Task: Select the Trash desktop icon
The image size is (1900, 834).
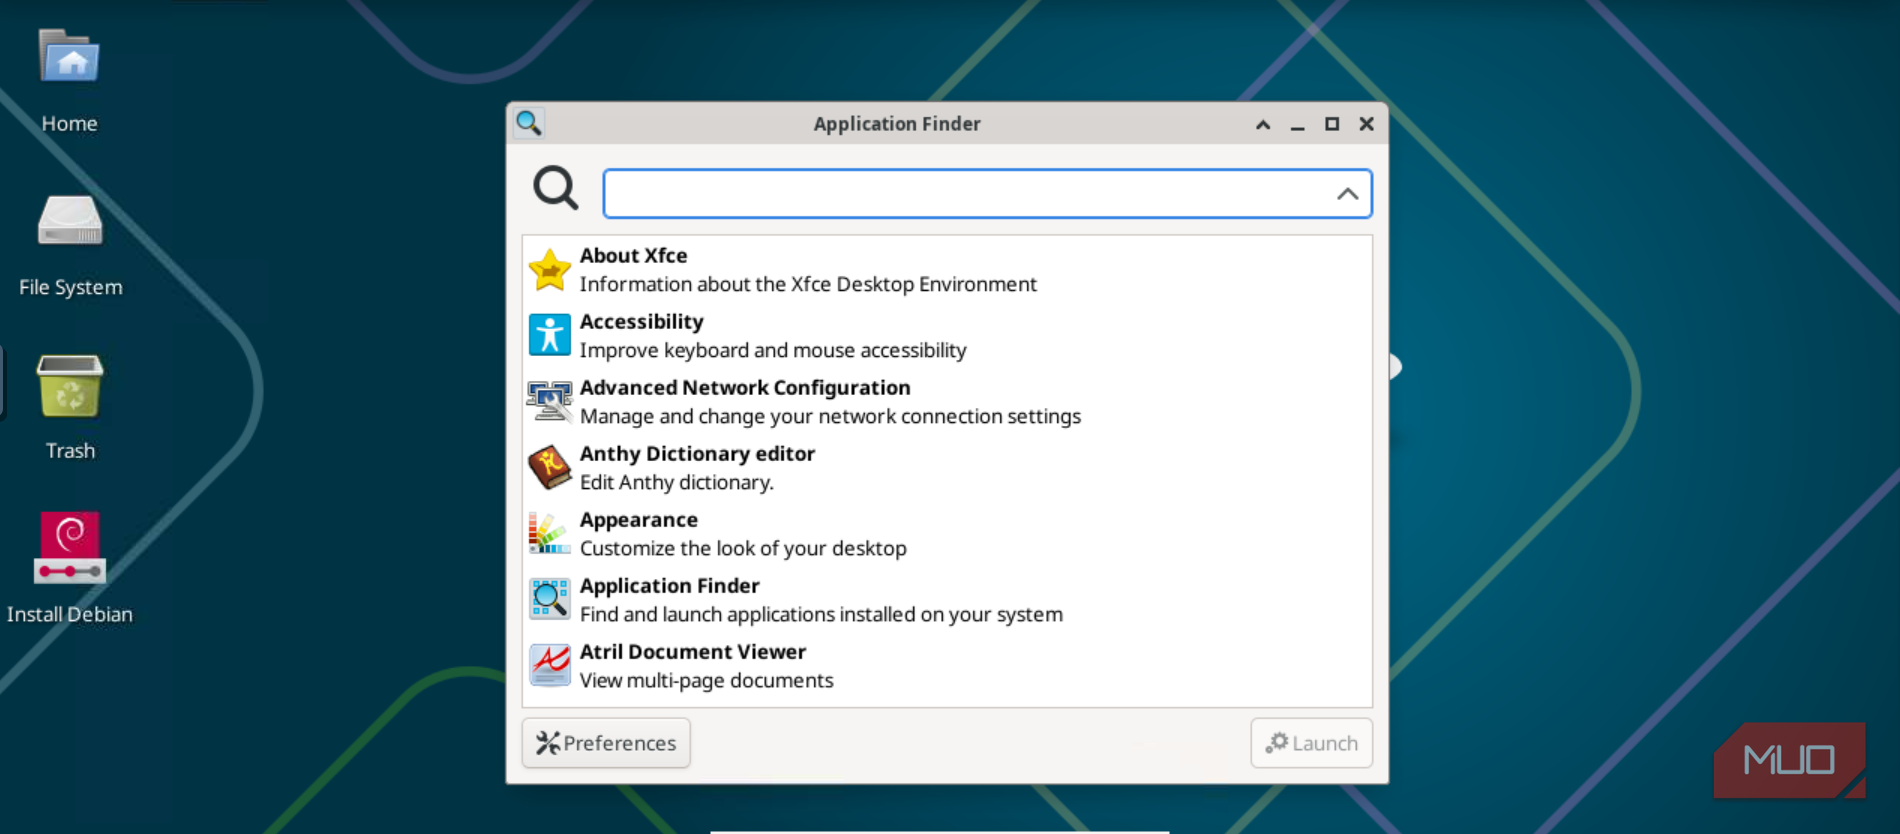Action: tap(70, 385)
